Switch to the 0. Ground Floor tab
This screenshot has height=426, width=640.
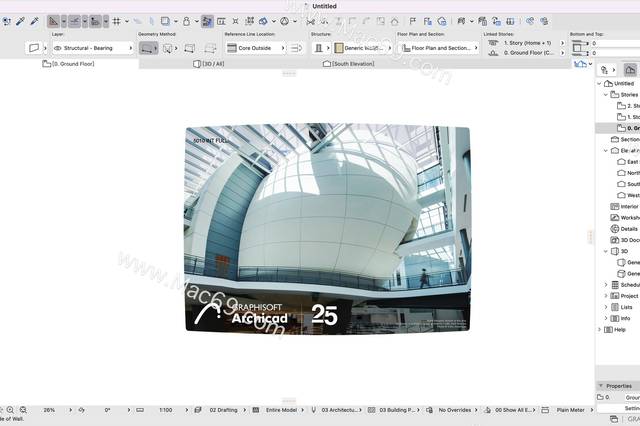(x=69, y=64)
